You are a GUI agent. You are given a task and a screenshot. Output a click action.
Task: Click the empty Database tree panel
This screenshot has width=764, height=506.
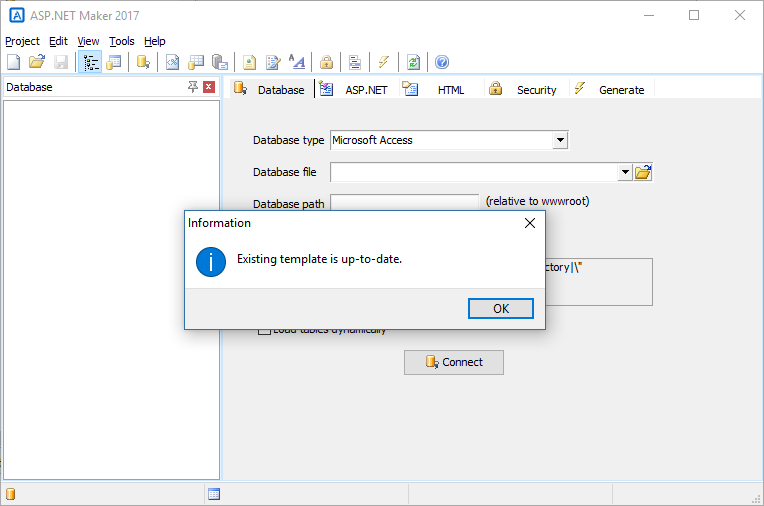[112, 290]
